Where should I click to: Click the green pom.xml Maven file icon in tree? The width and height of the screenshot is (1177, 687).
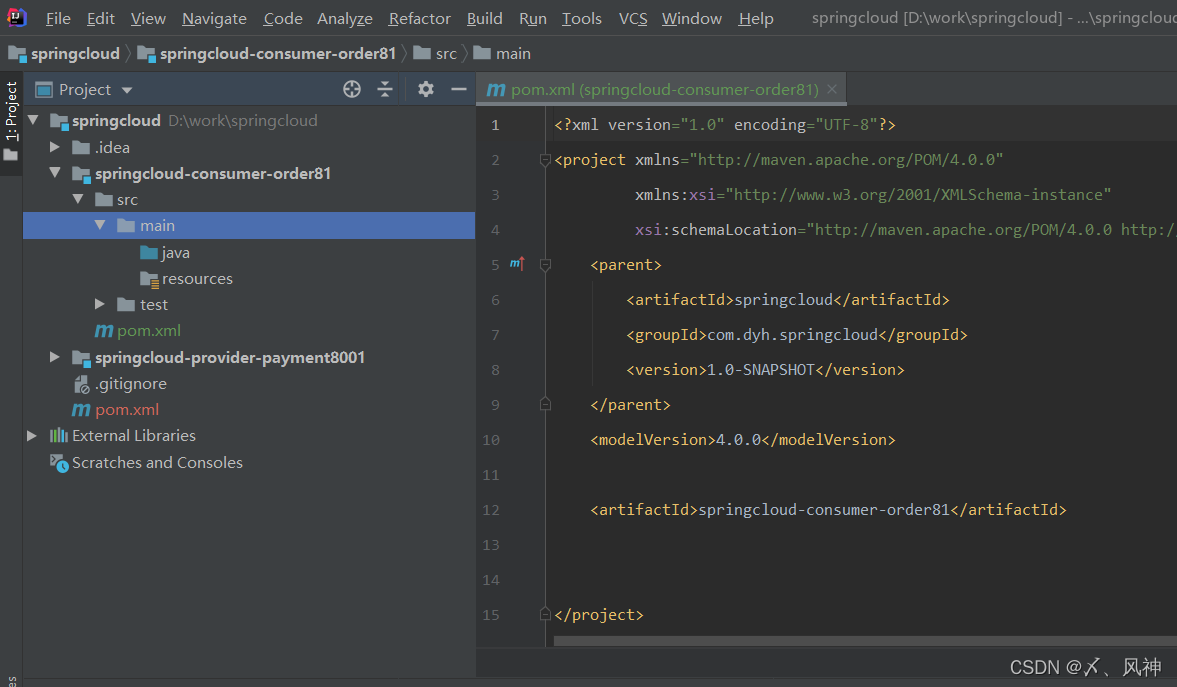pos(104,330)
